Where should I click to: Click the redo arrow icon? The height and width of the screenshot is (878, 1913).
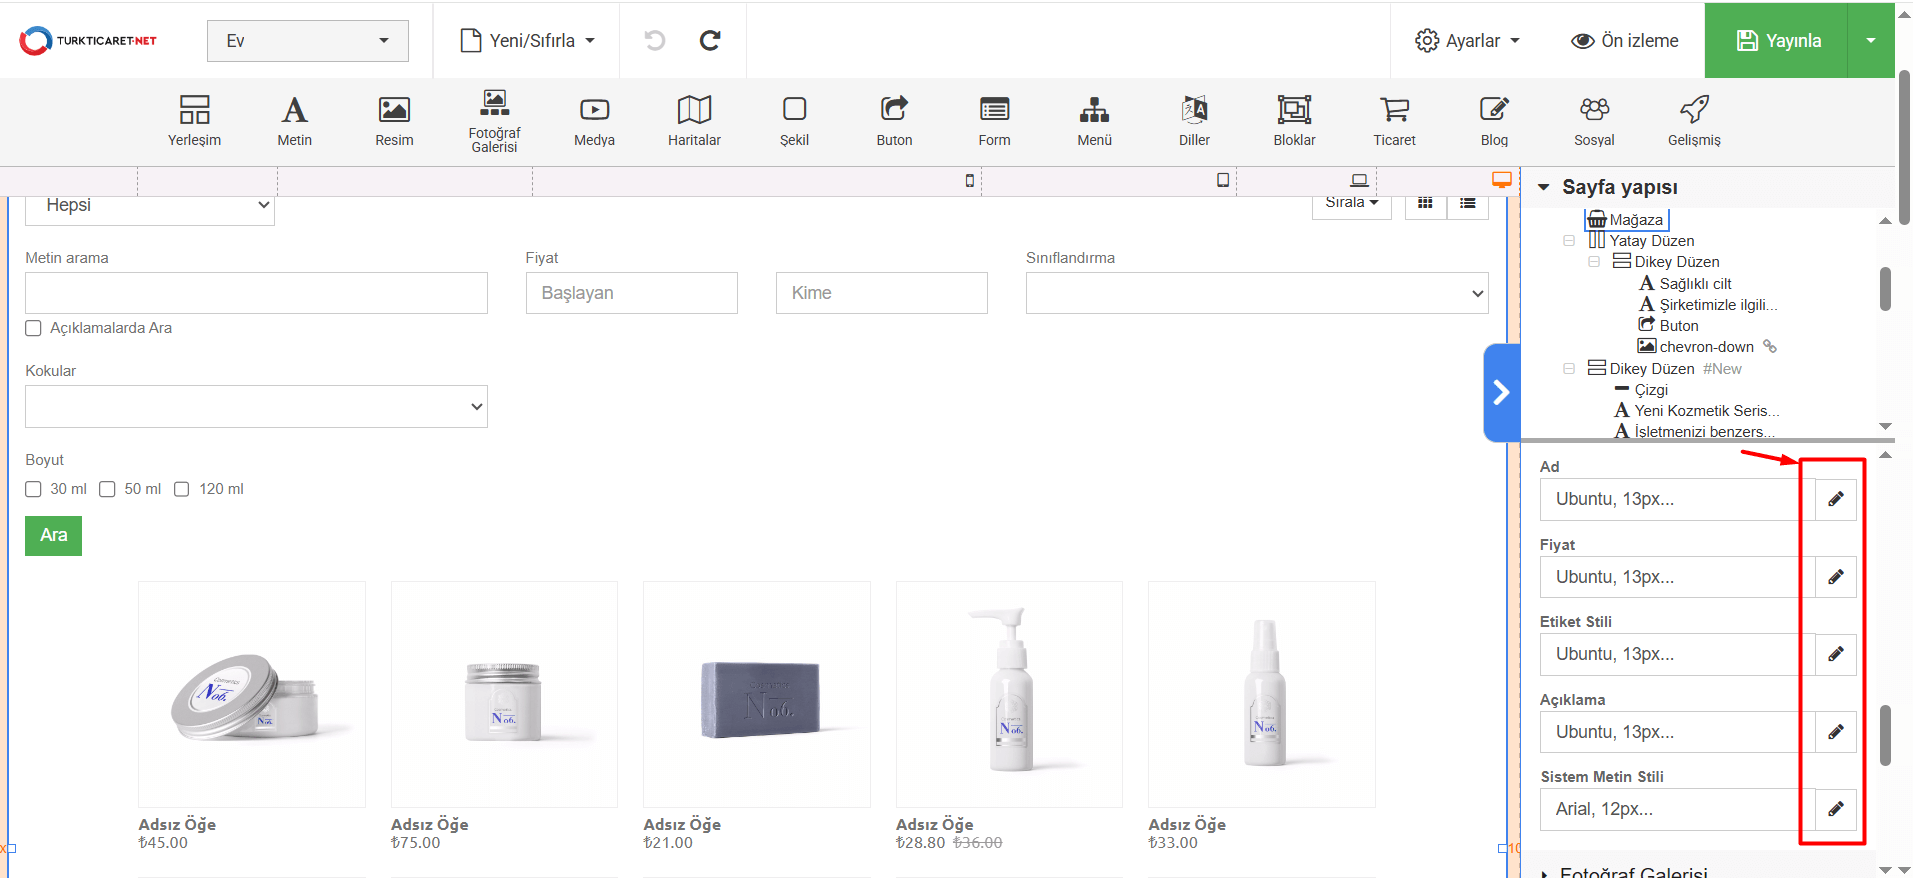pyautogui.click(x=710, y=40)
